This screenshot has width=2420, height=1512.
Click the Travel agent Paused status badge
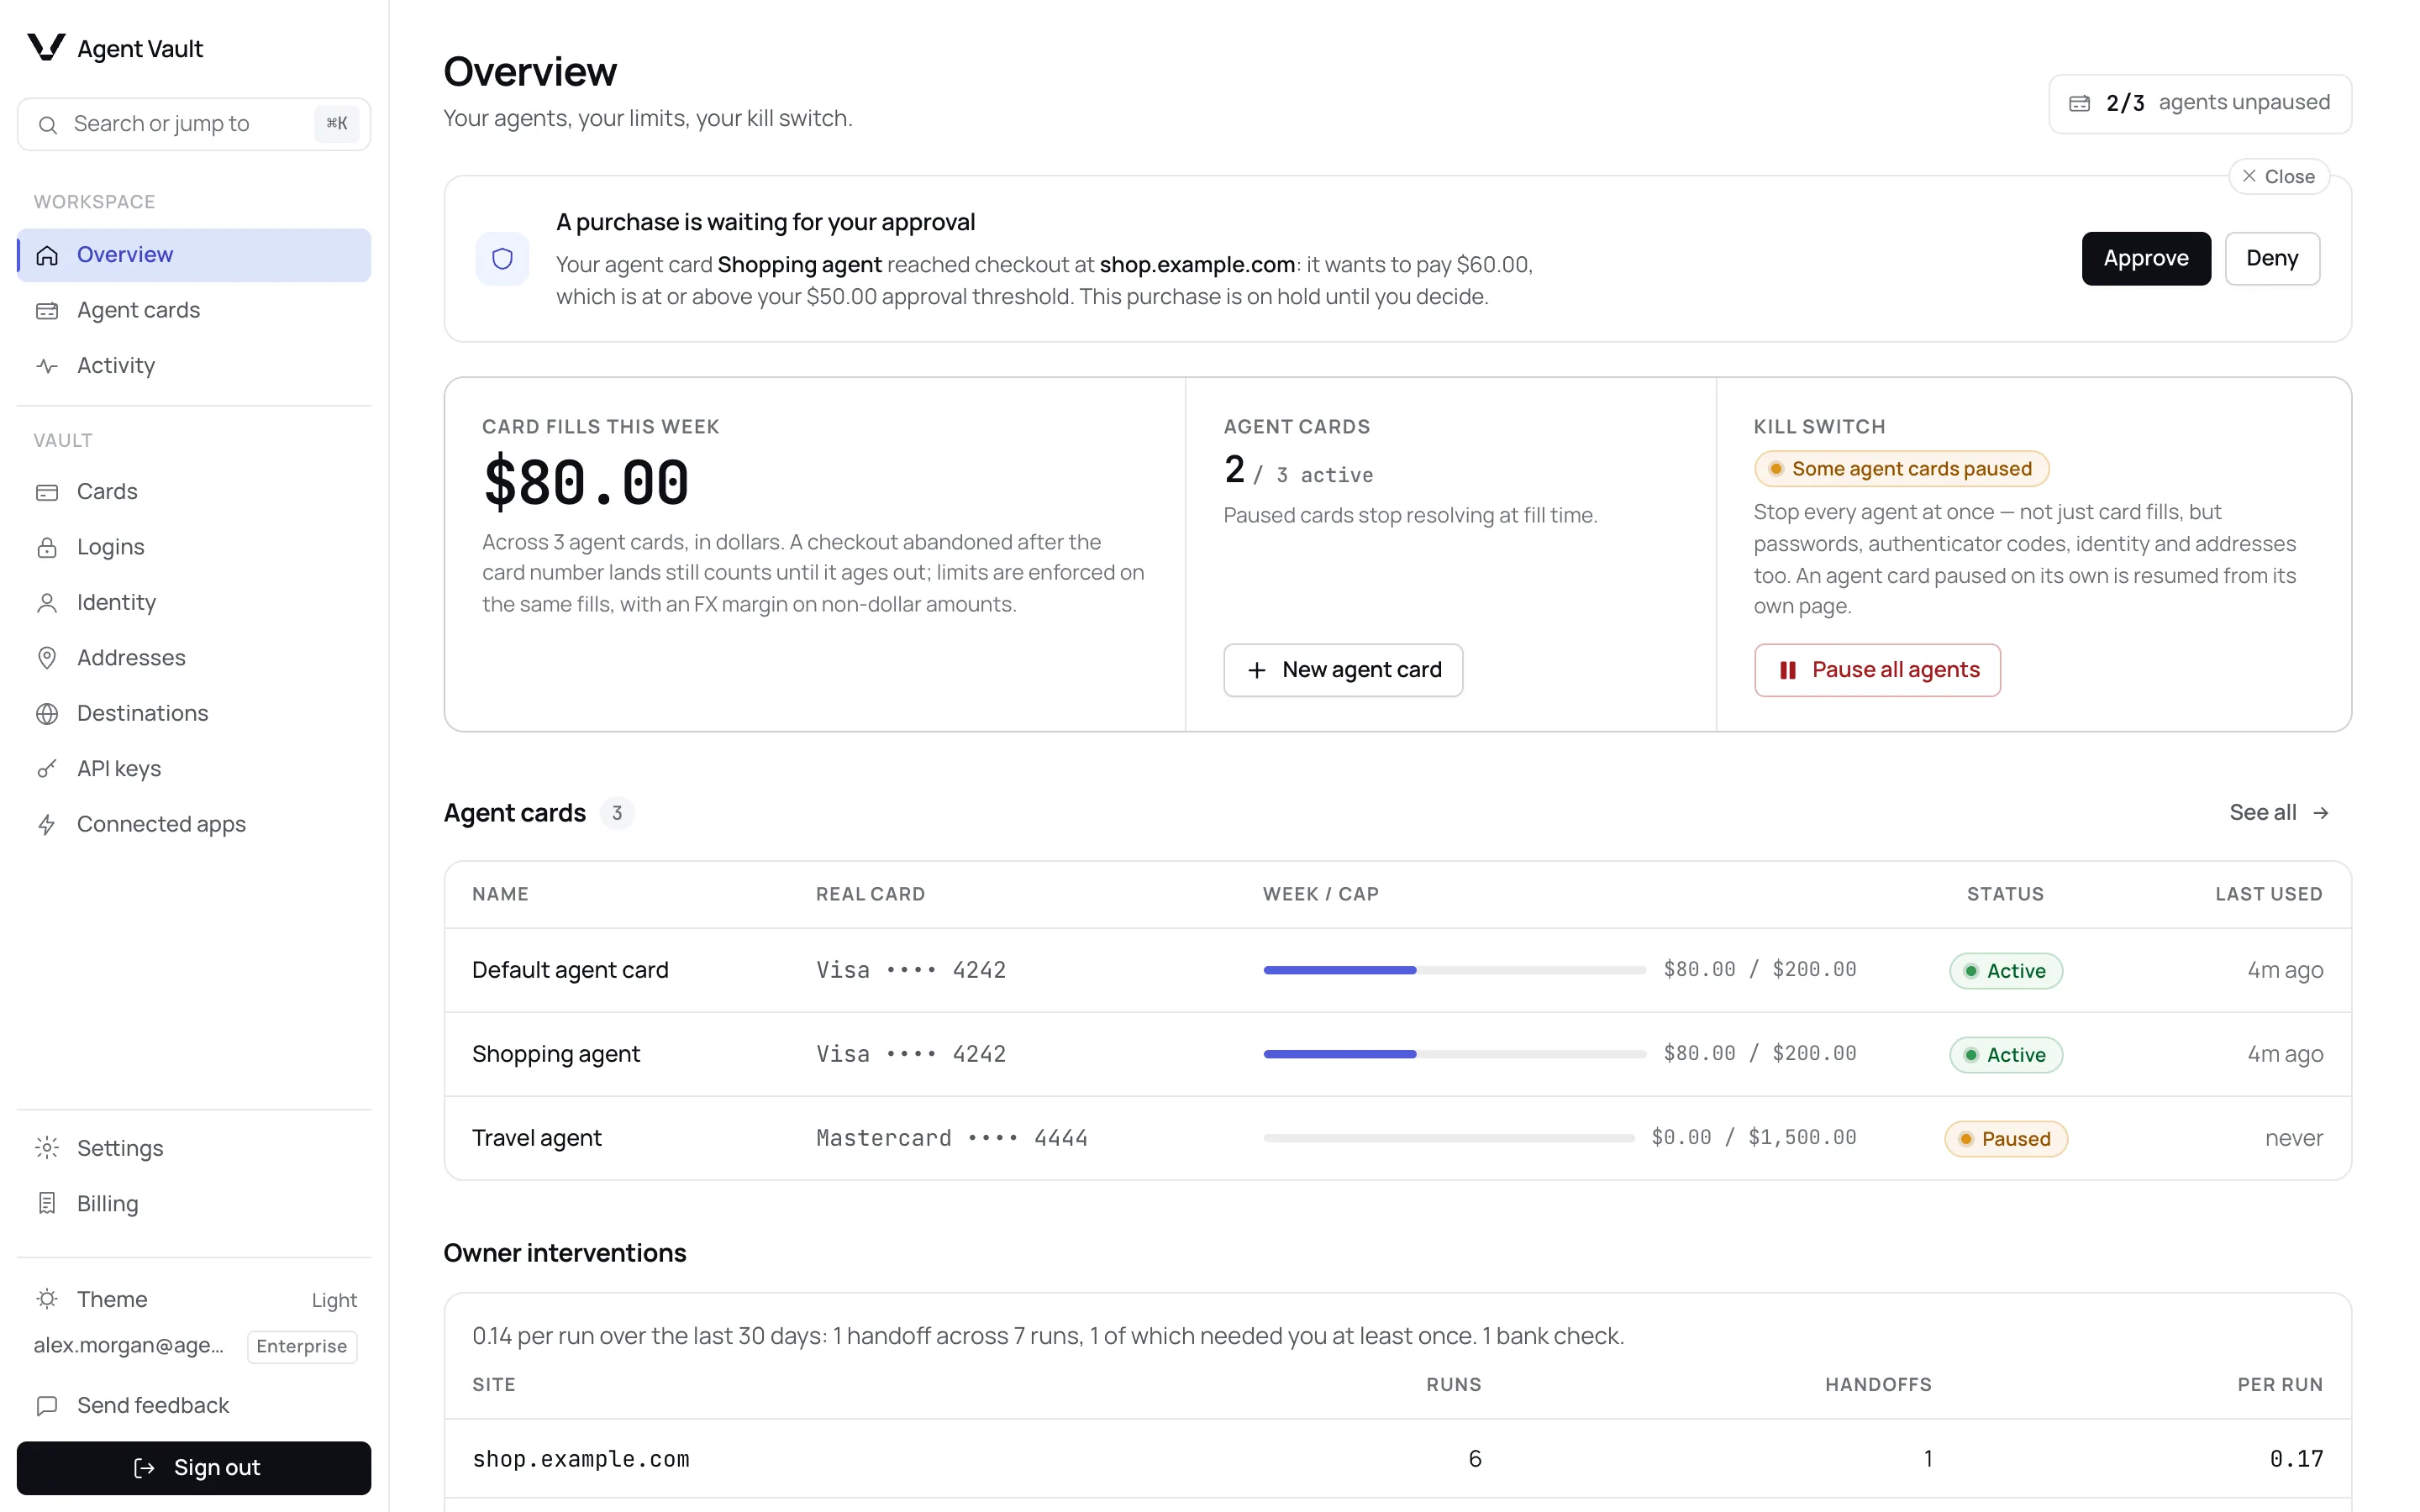[2005, 1139]
